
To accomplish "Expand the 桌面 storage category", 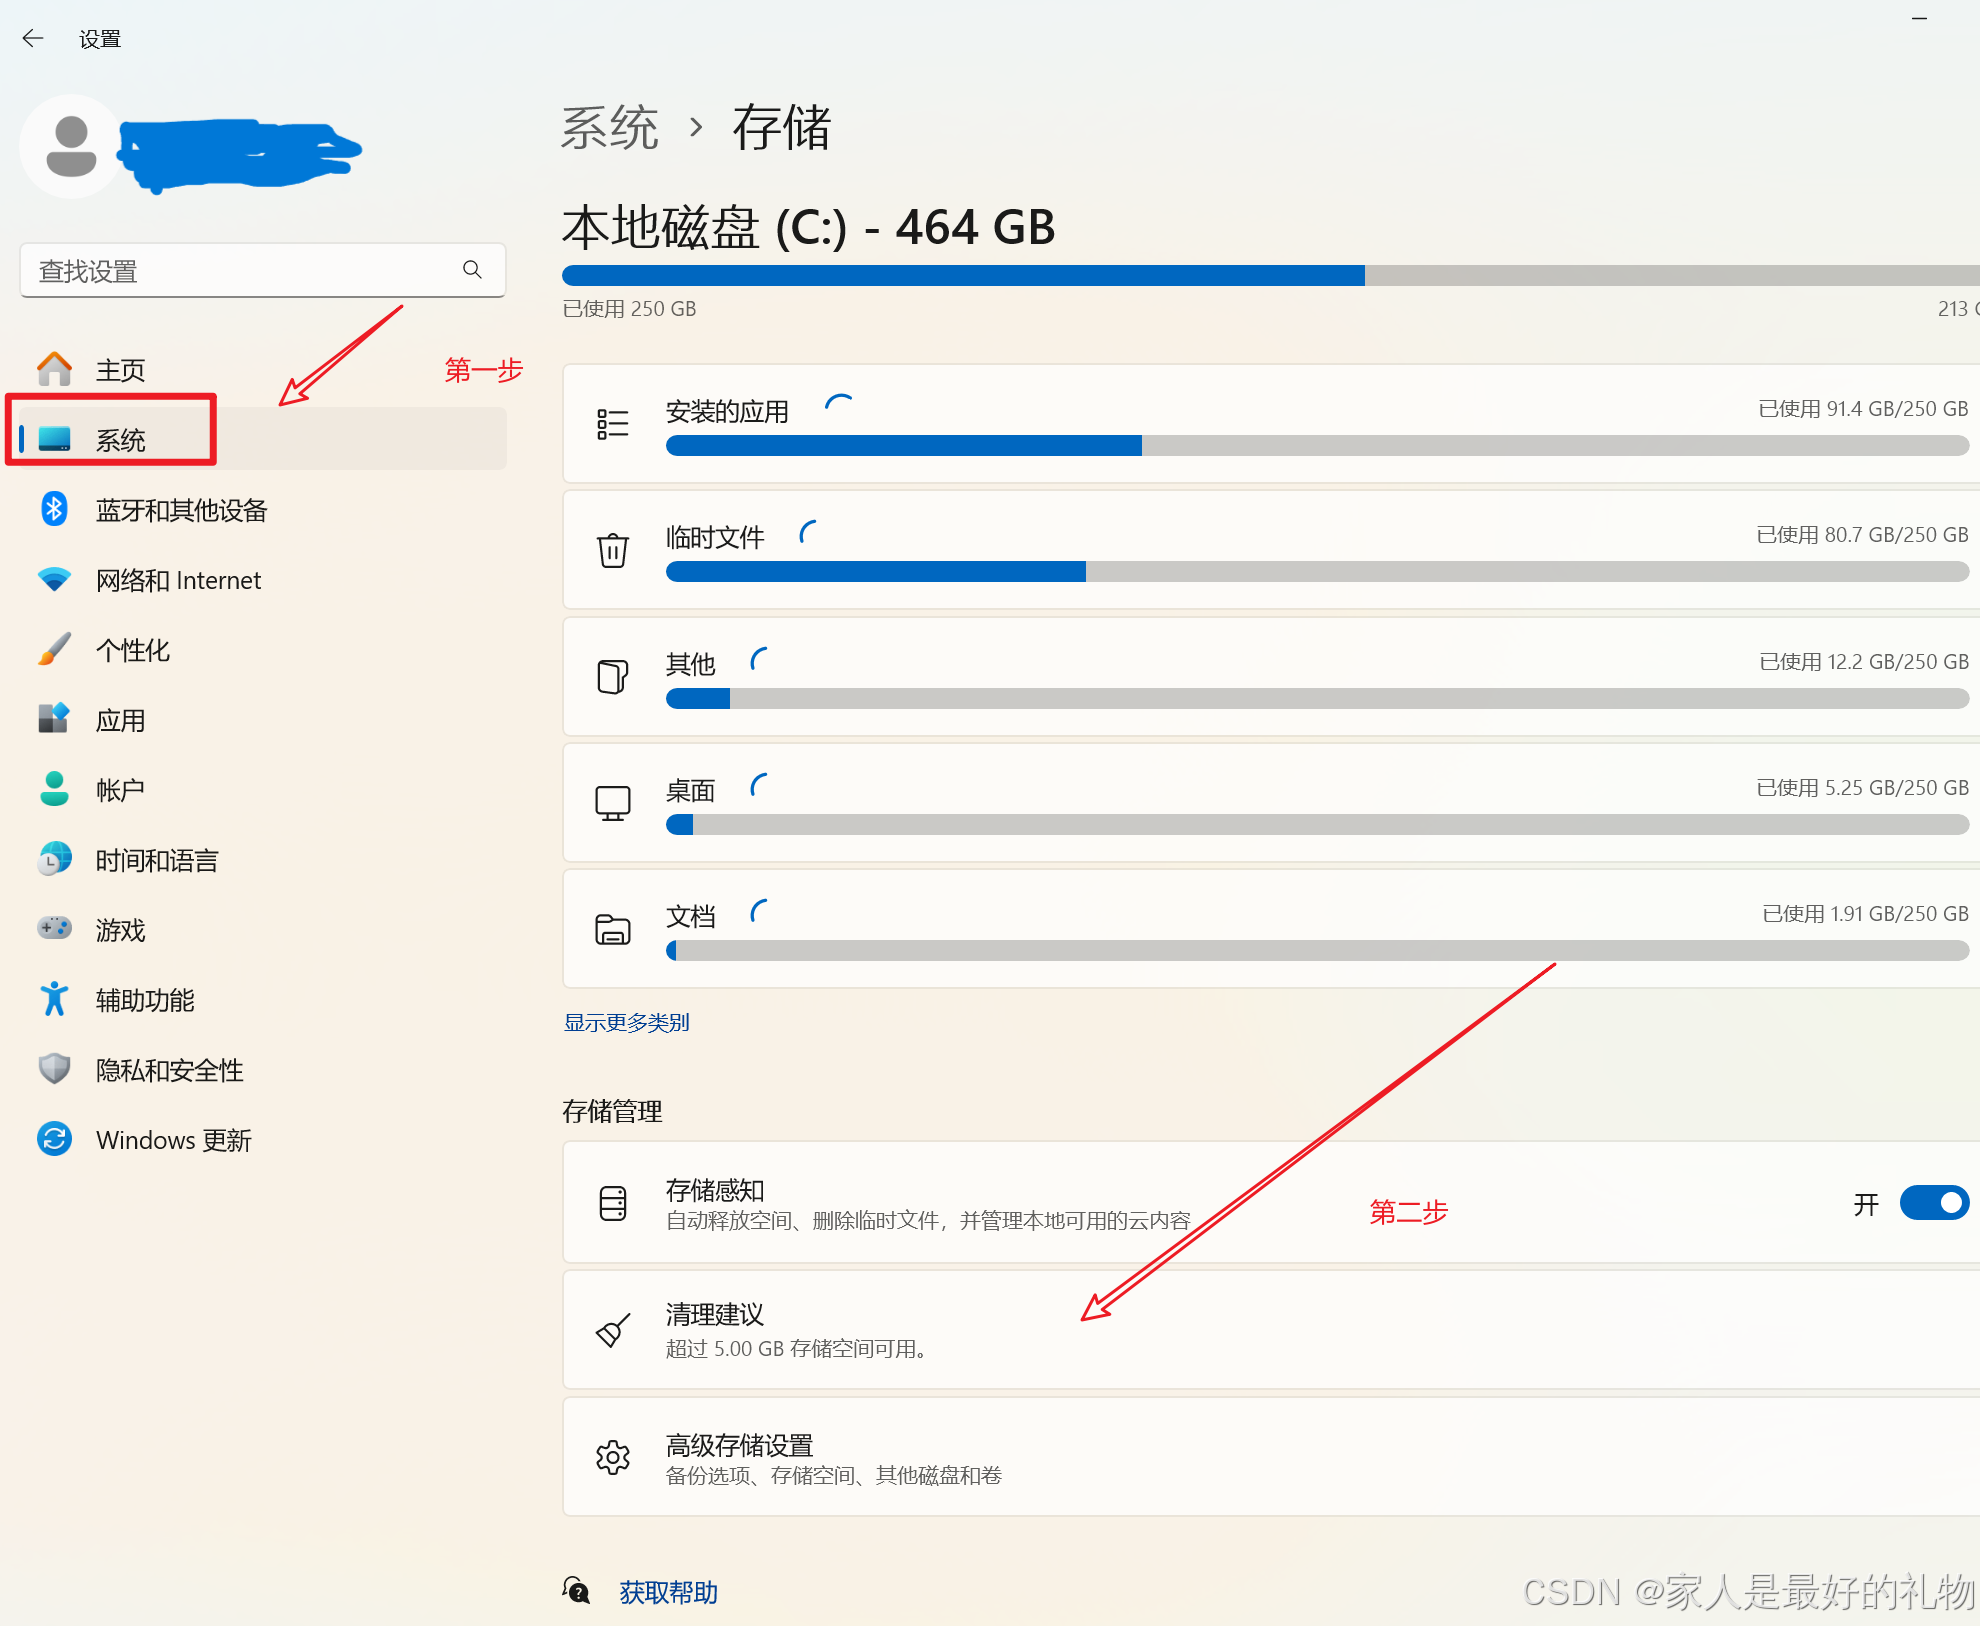I will [690, 790].
